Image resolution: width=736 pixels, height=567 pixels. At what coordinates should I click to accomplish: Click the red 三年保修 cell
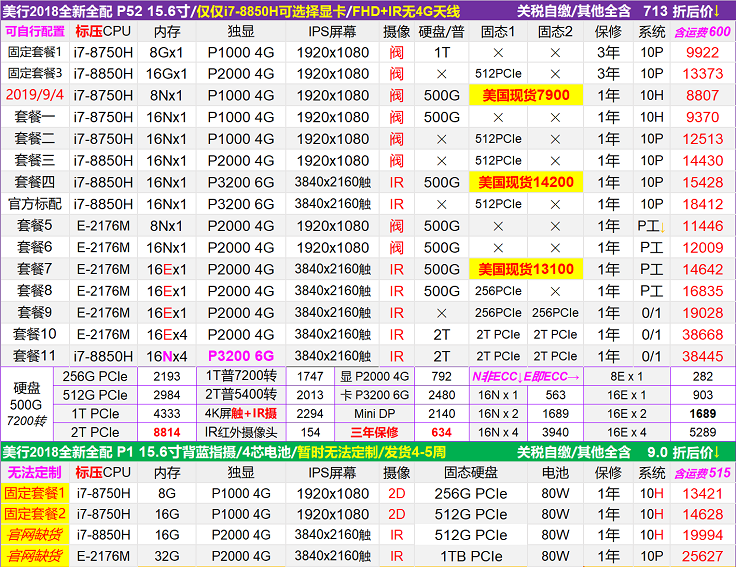coord(375,432)
